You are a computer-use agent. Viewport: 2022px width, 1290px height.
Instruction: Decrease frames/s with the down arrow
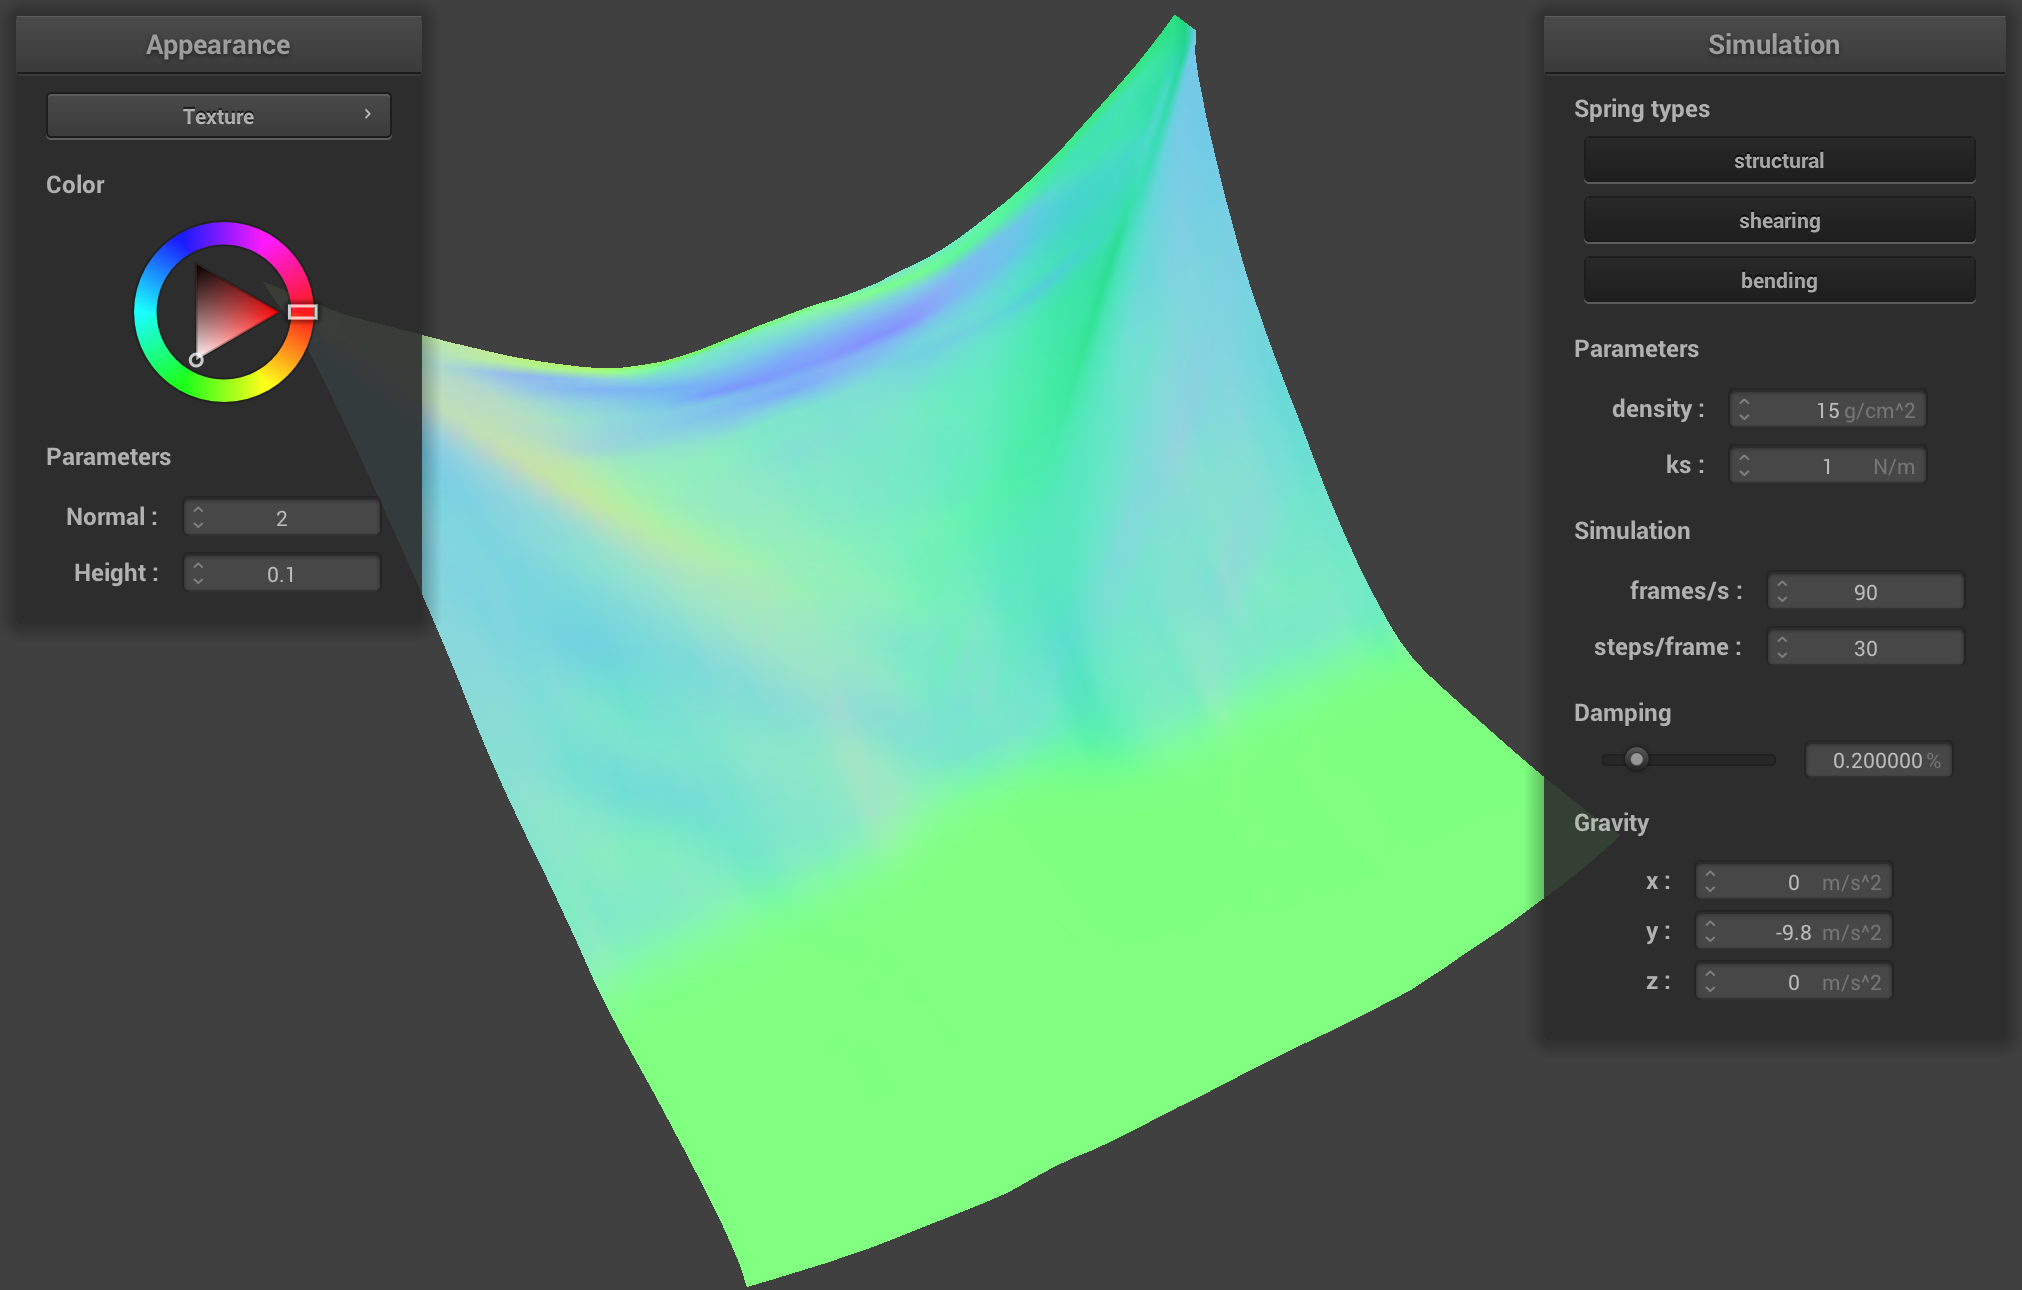pos(1782,599)
